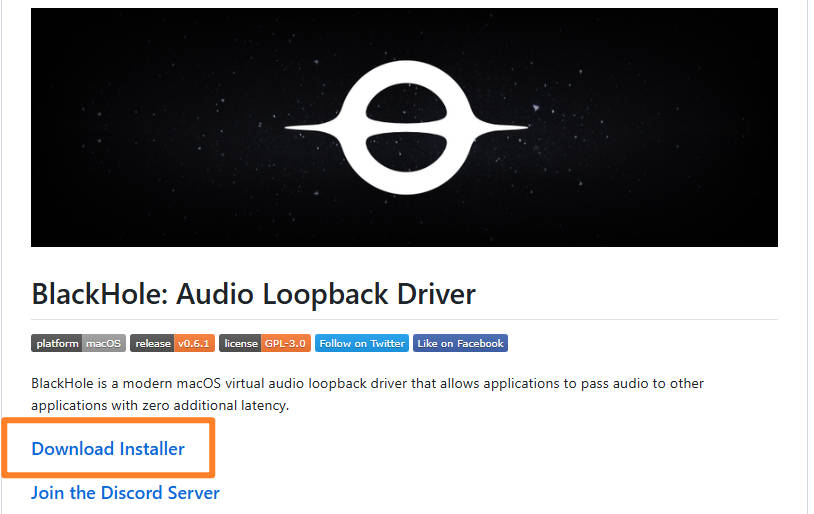Viewport: 814px width, 514px height.
Task: Click the orange v0.6.1 version label
Action: click(x=194, y=343)
